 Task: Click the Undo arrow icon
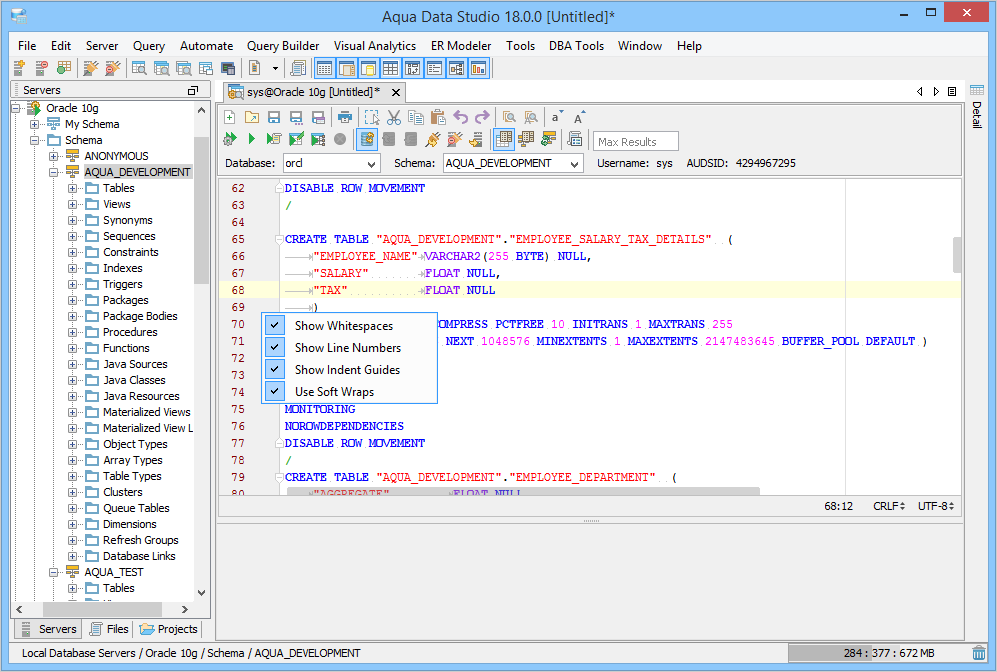pyautogui.click(x=460, y=117)
